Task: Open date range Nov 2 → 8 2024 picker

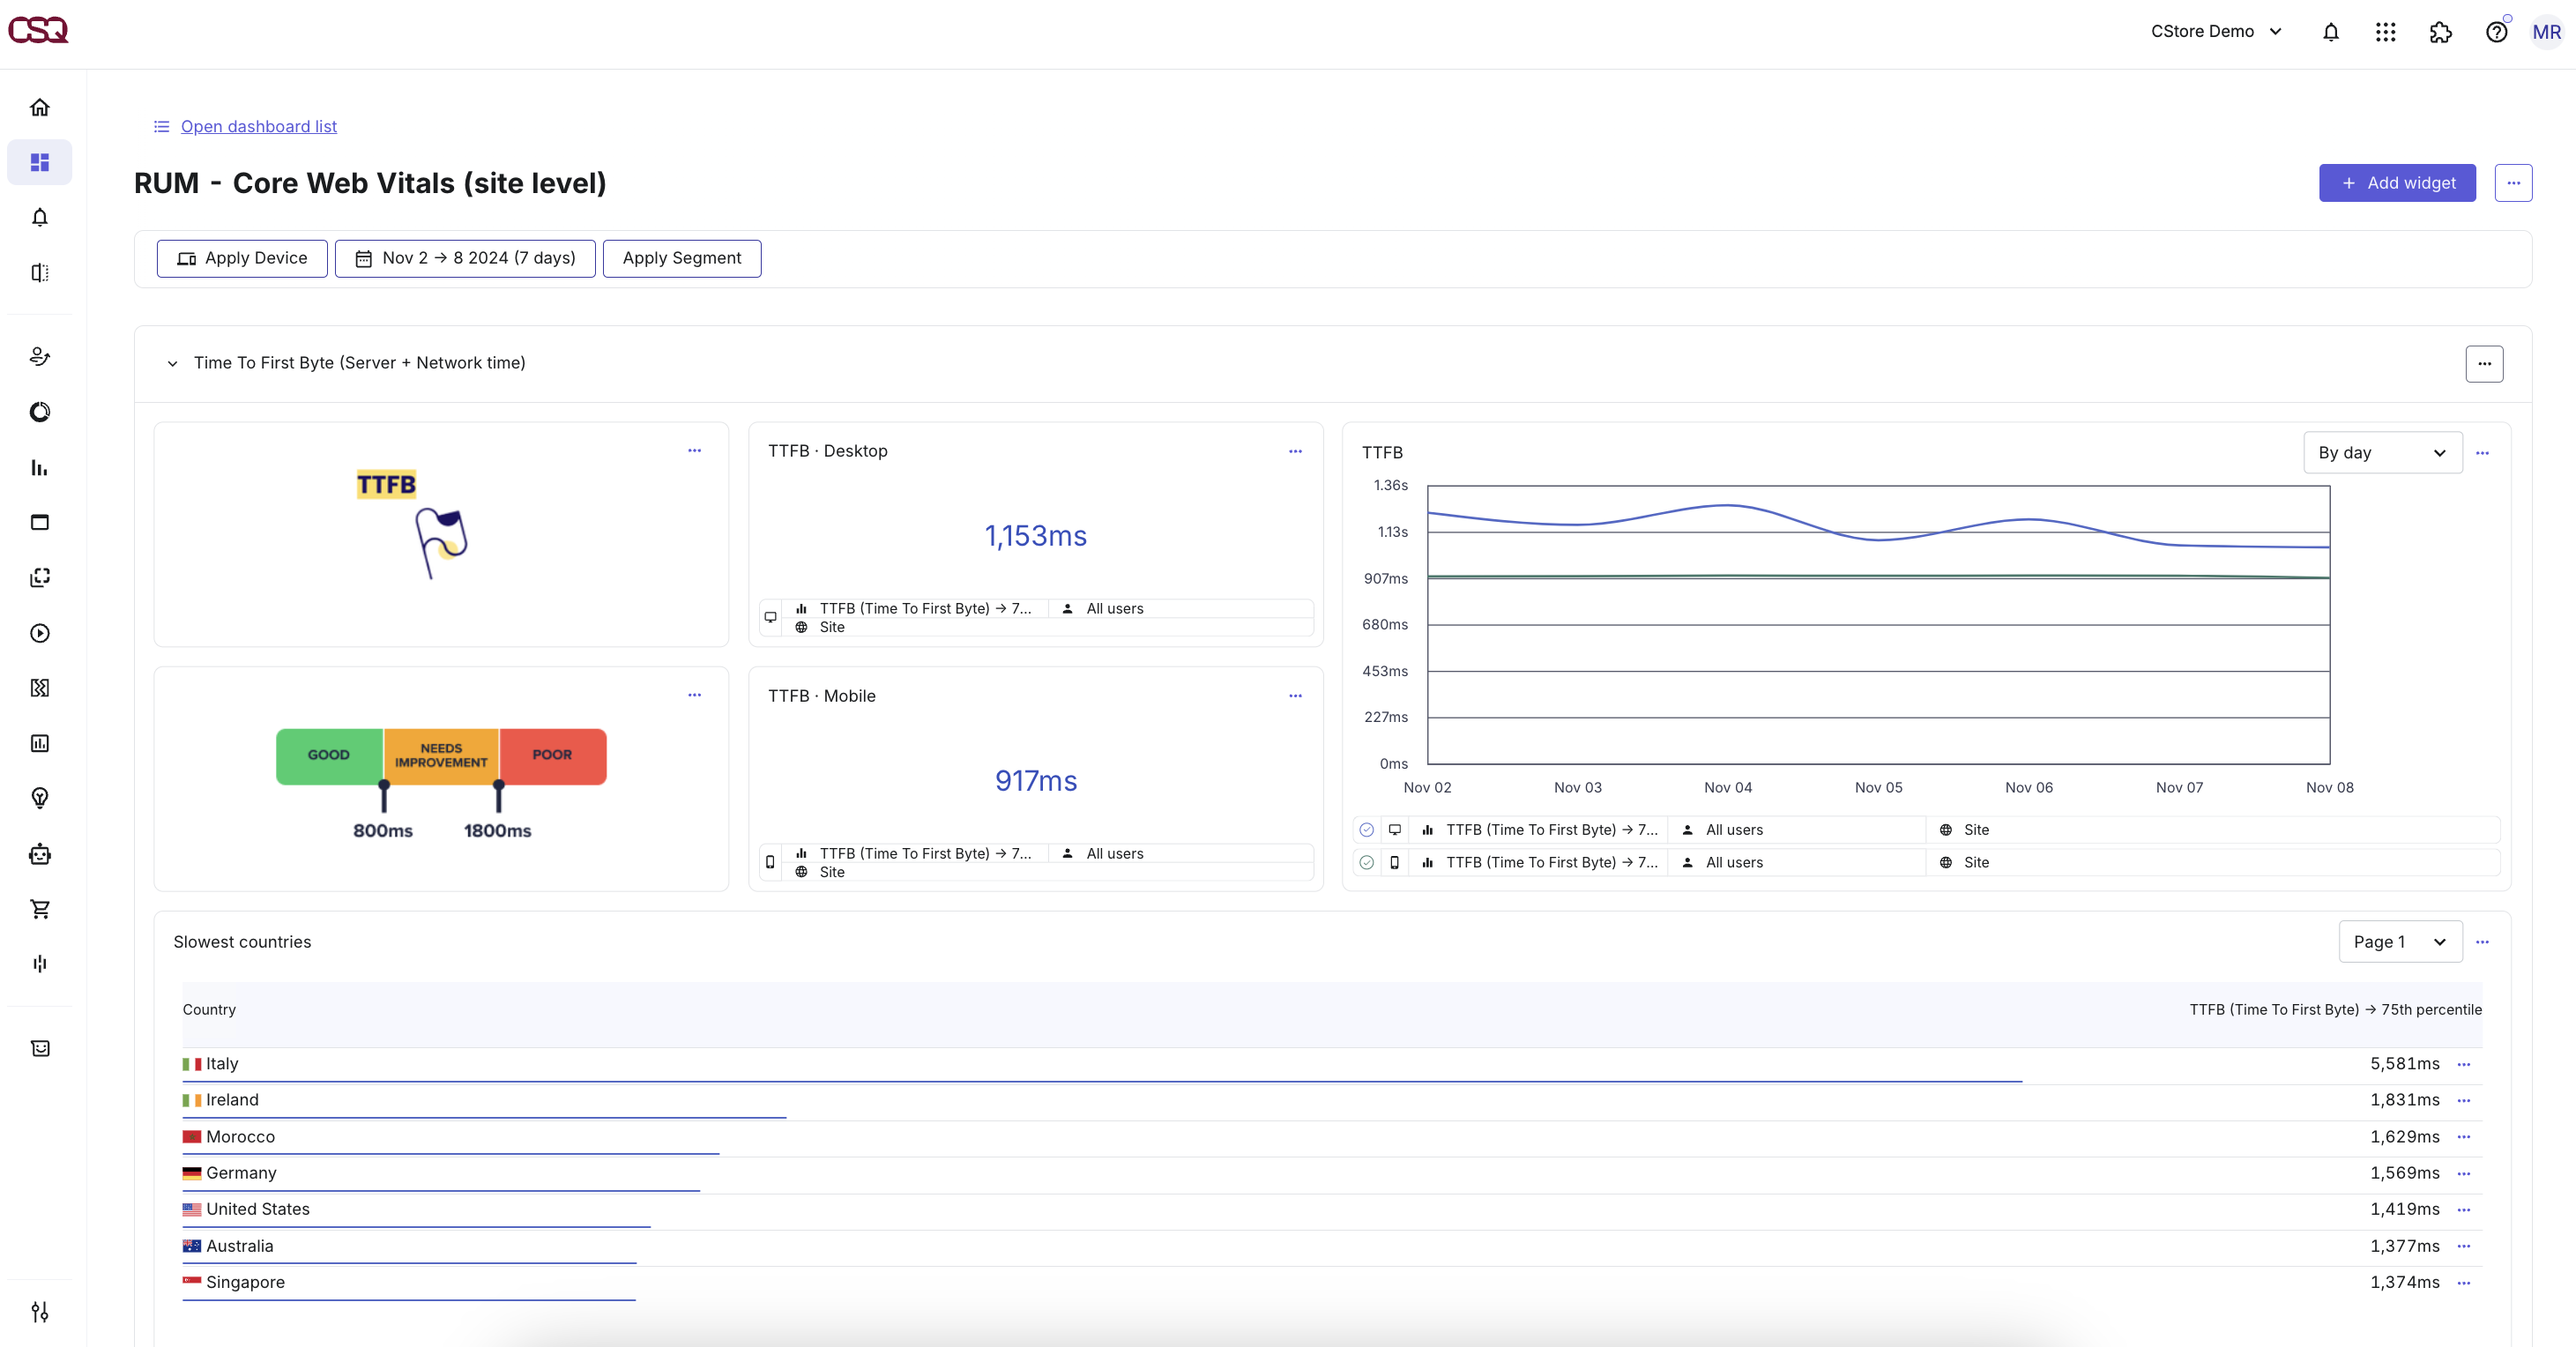Action: [x=465, y=258]
